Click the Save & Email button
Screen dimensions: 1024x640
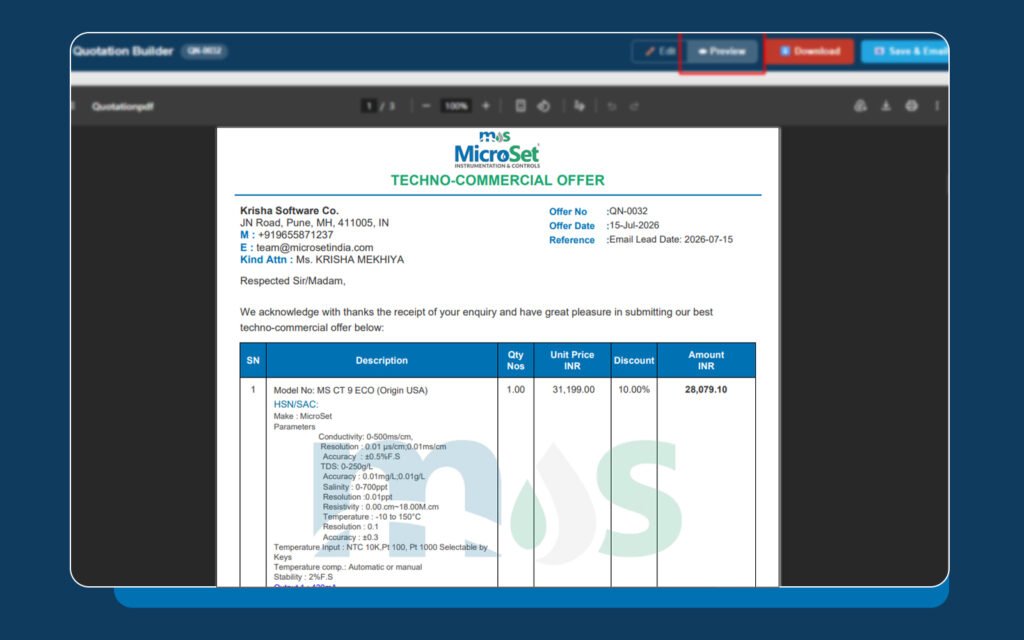906,51
